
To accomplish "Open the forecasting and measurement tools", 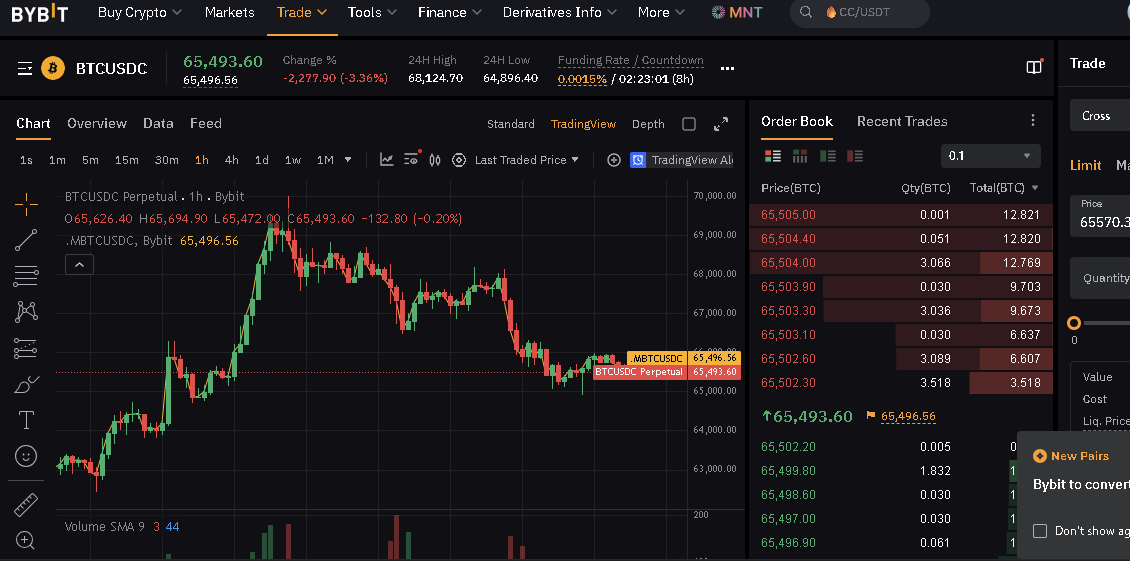I will pos(26,348).
